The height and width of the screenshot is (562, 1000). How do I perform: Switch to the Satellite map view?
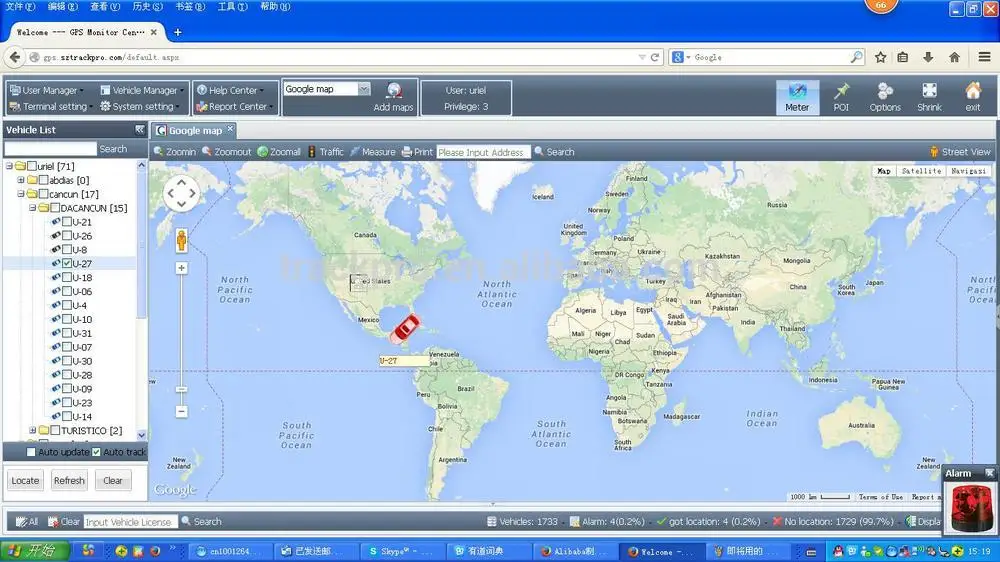920,171
